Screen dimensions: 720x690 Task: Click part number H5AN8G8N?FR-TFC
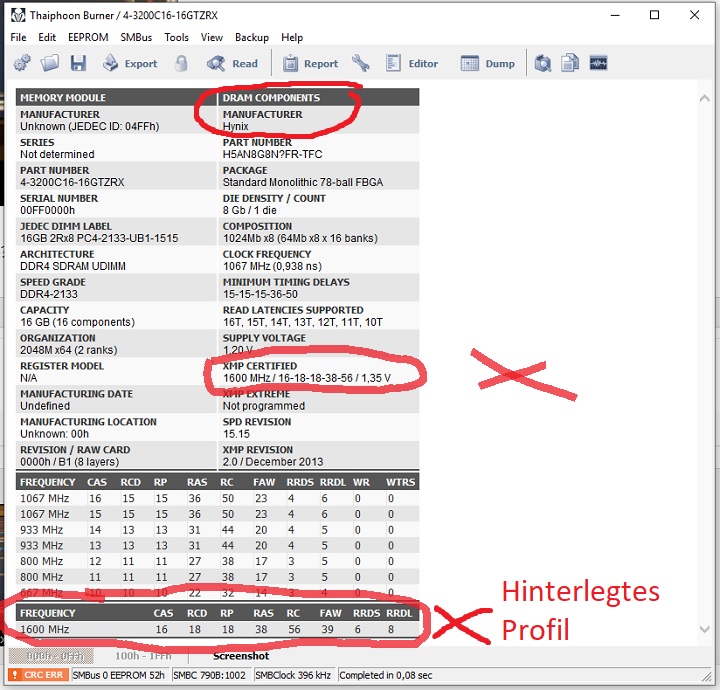[x=272, y=154]
